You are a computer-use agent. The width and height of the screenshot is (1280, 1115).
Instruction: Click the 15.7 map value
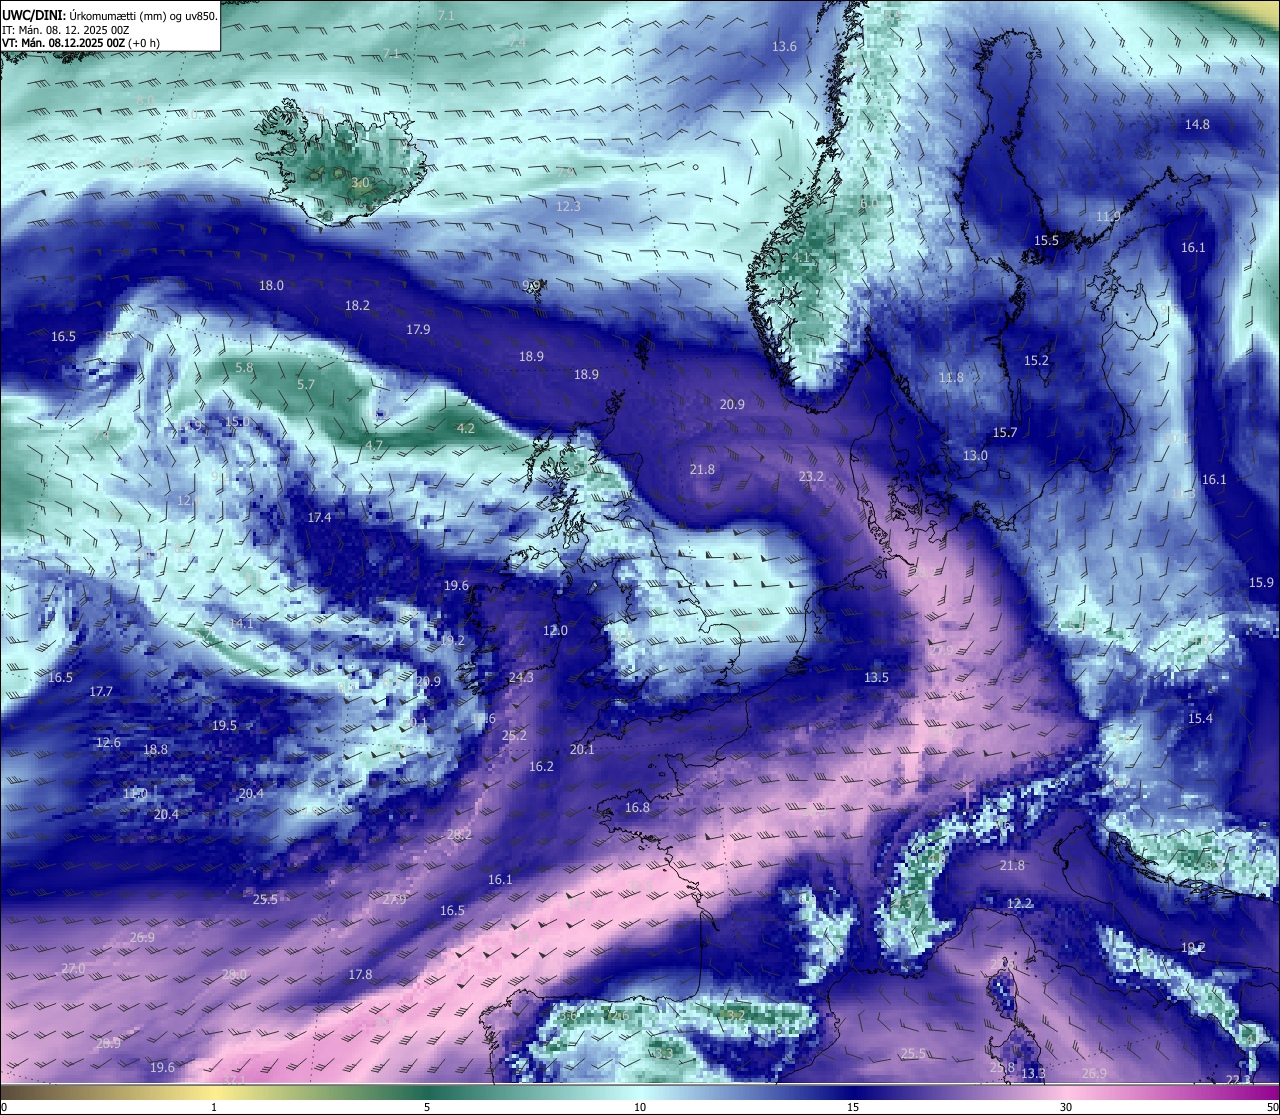(x=1004, y=432)
